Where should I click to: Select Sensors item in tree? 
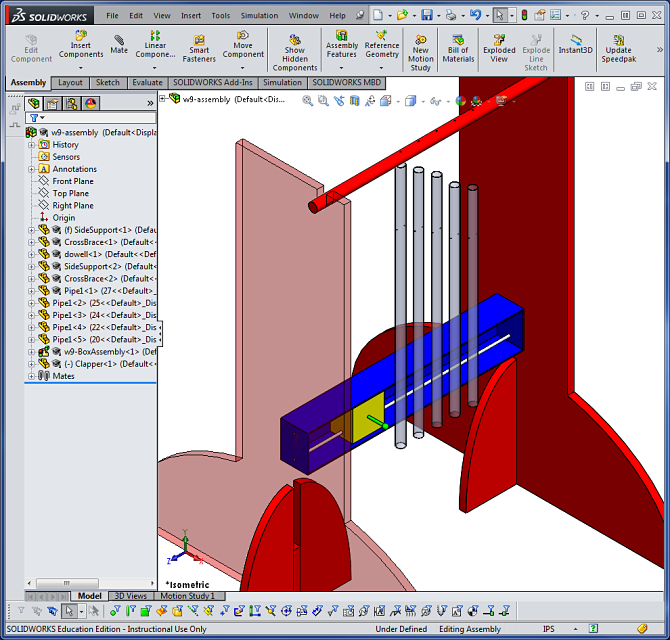tap(66, 157)
